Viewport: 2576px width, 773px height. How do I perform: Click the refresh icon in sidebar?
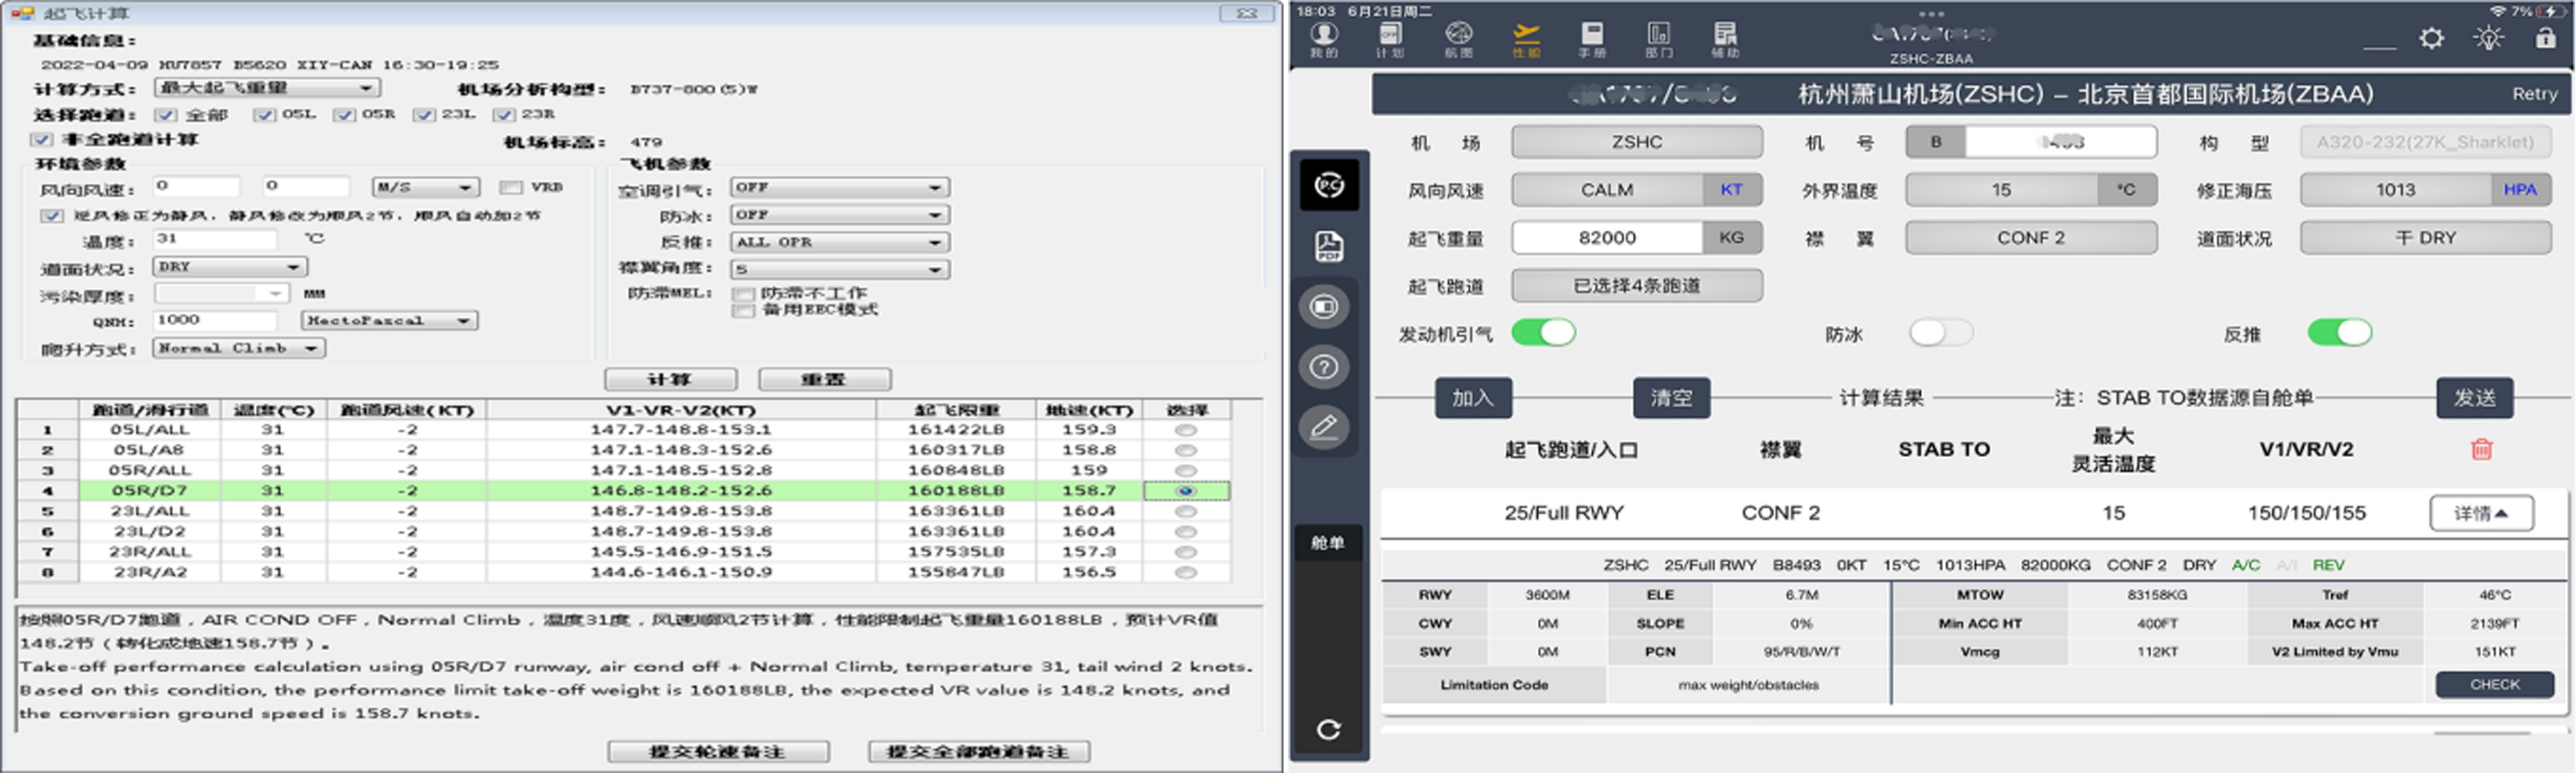(1328, 730)
